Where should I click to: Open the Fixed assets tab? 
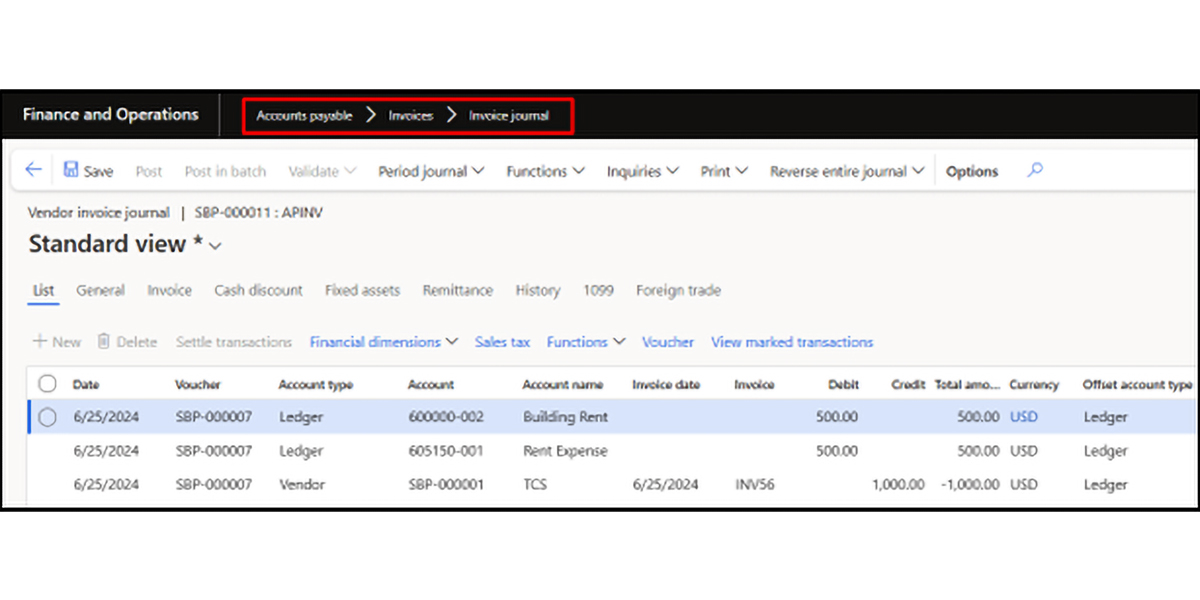tap(362, 290)
